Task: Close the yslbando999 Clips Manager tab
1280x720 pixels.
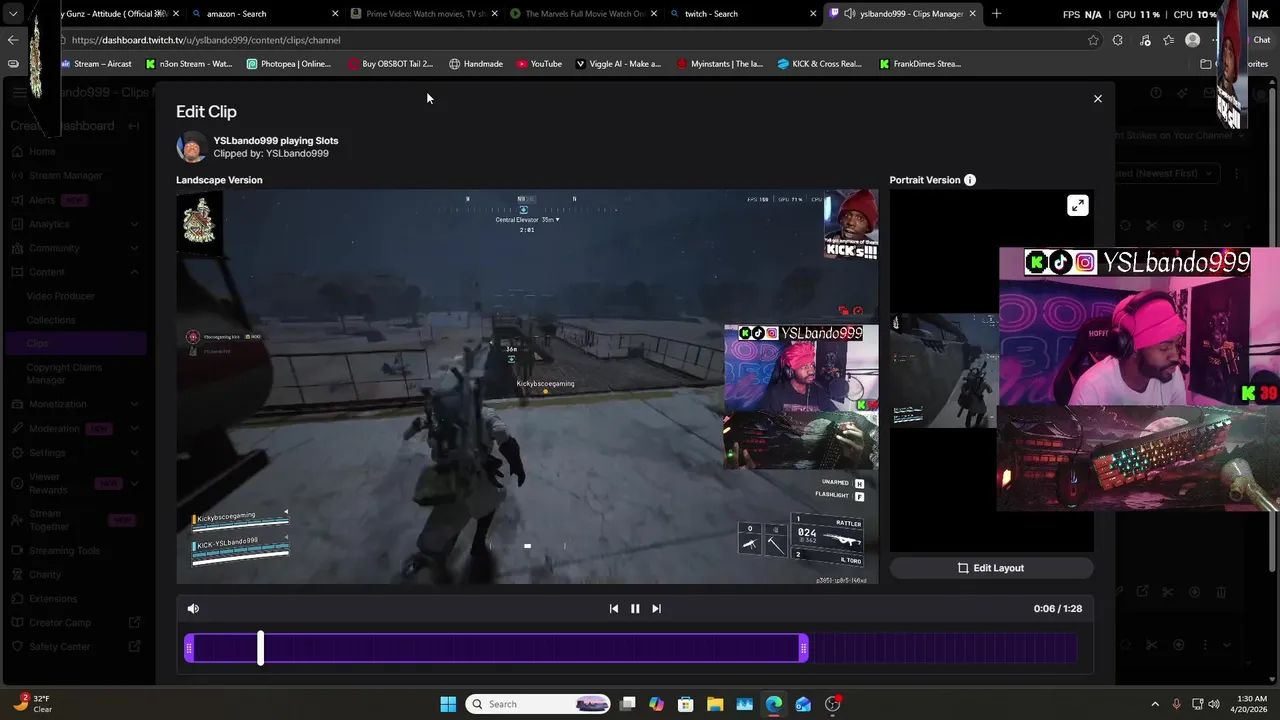Action: point(972,14)
